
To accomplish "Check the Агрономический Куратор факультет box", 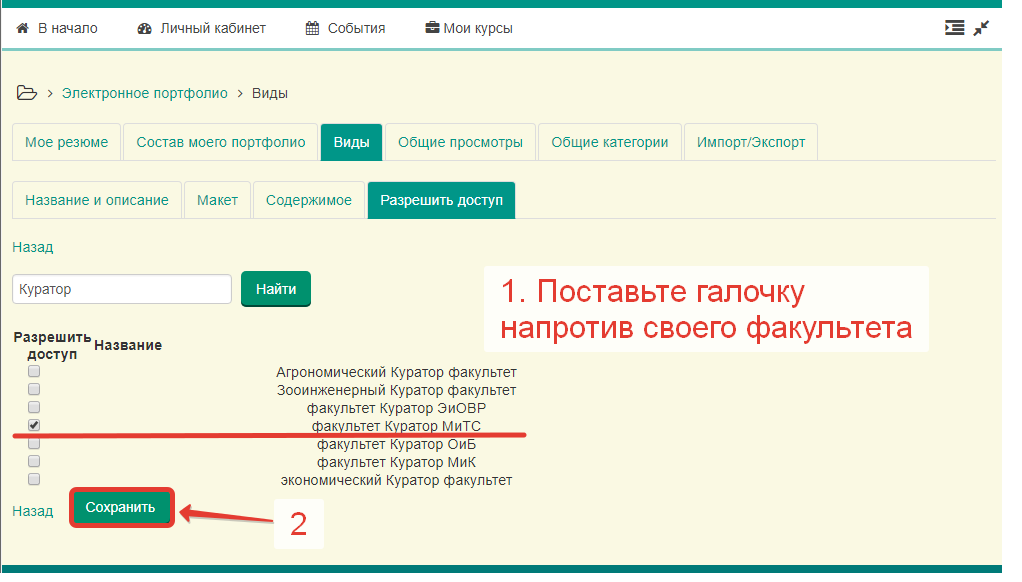I will tap(34, 371).
